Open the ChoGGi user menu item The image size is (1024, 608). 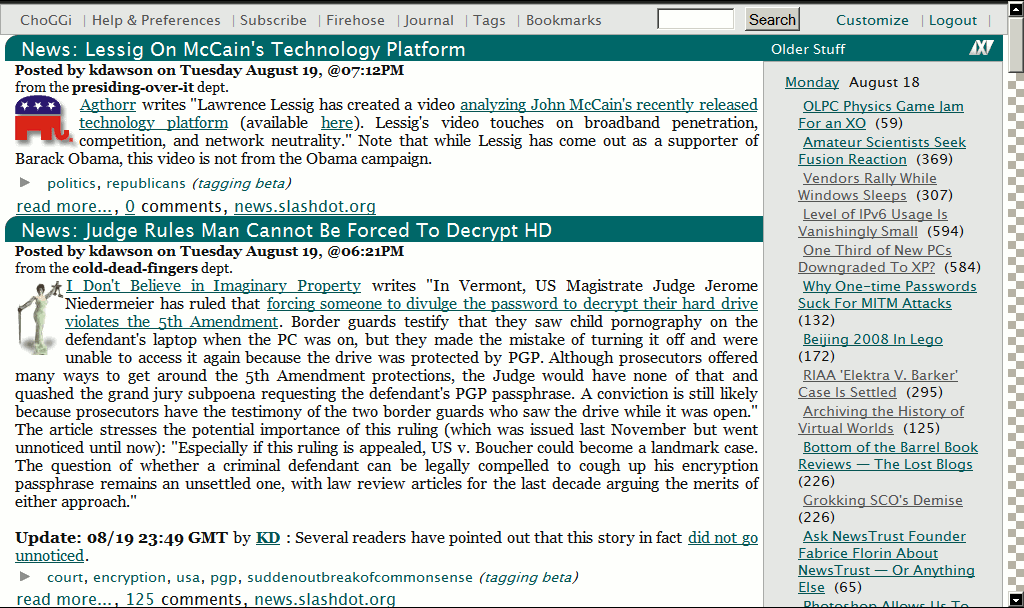tap(46, 20)
